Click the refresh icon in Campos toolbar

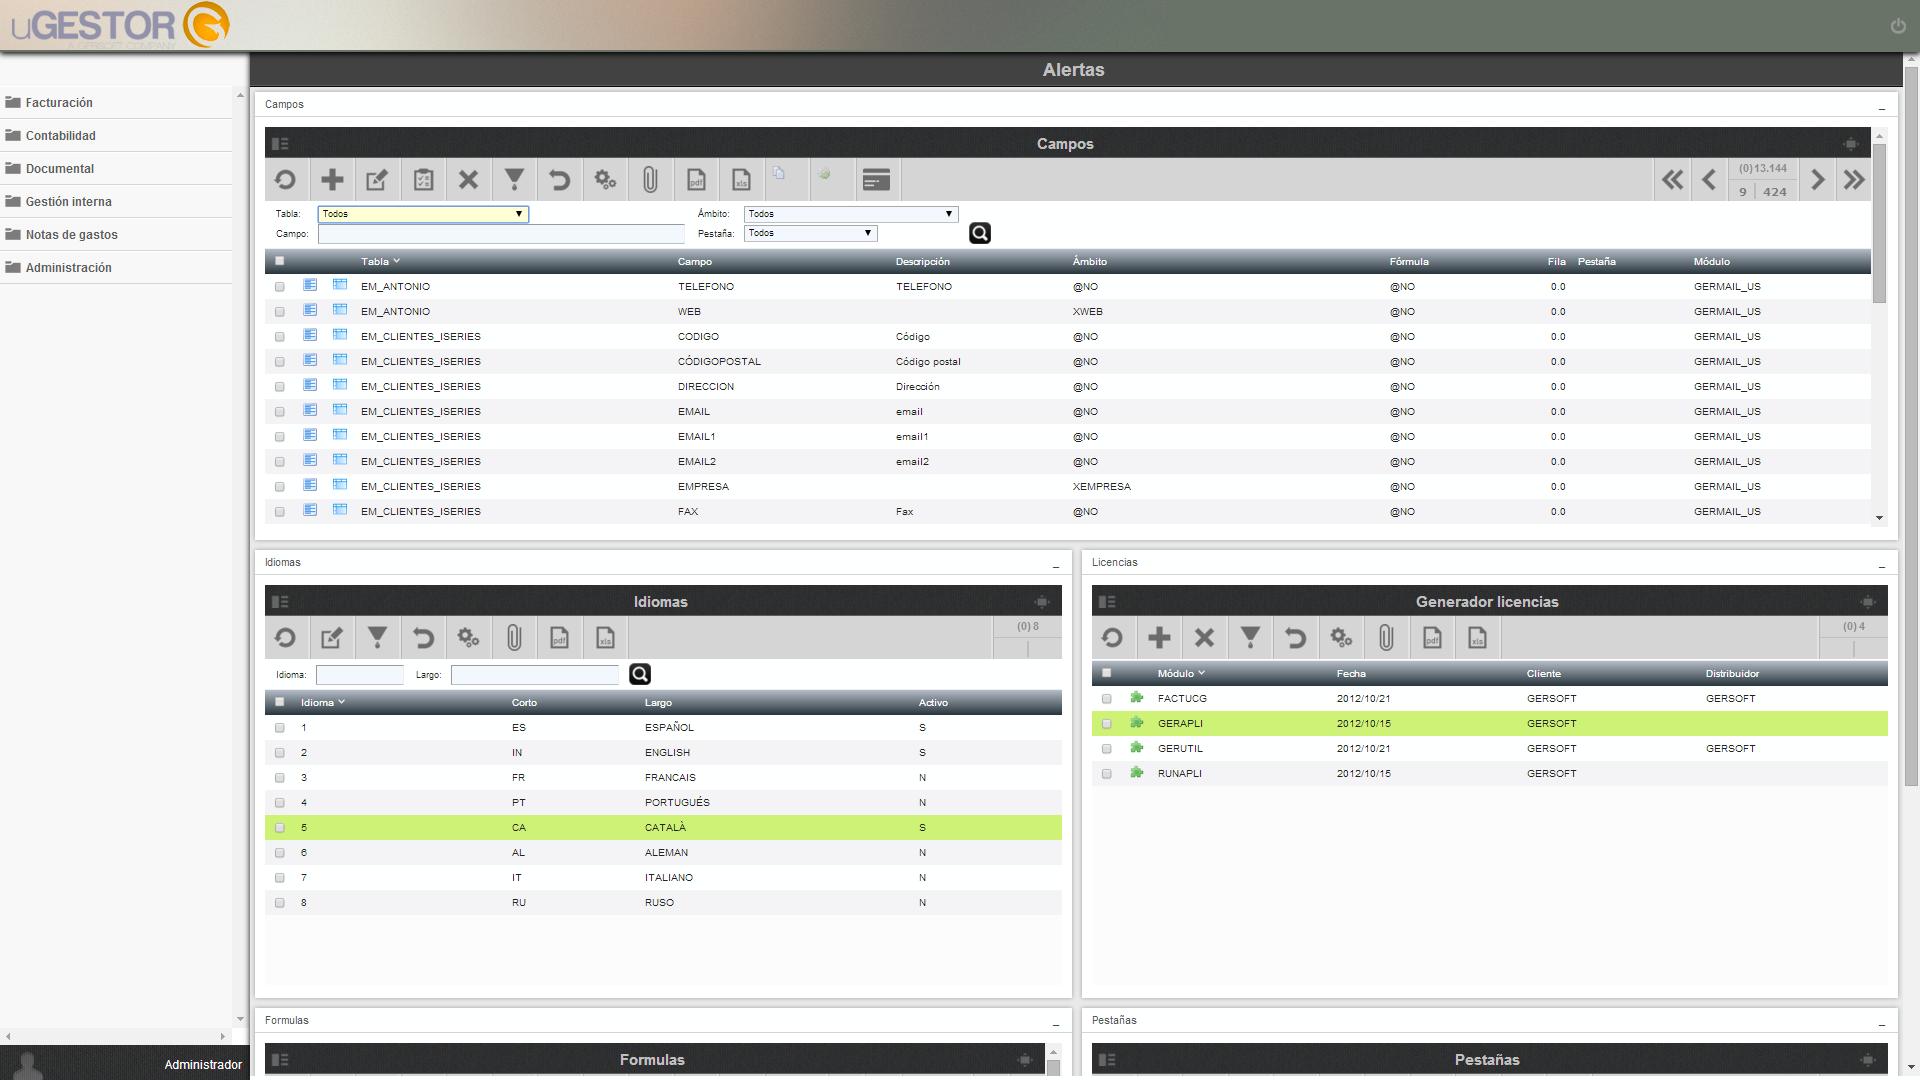tap(285, 180)
